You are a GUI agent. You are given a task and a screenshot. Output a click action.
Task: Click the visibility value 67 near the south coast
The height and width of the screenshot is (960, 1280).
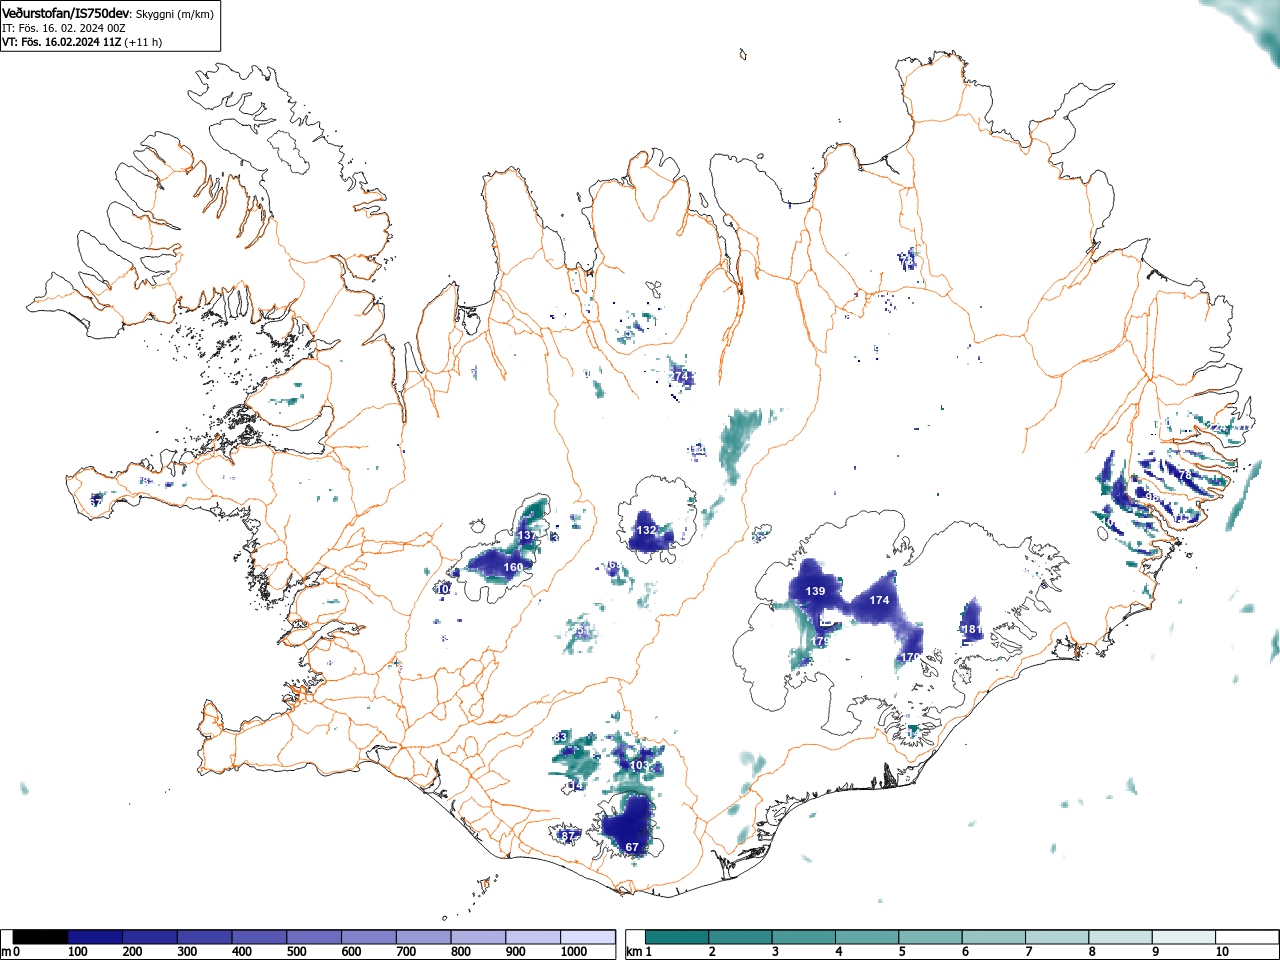[x=632, y=847]
